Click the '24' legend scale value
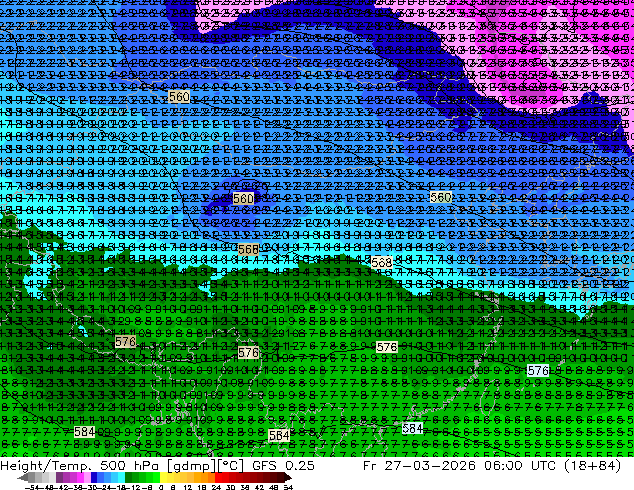 pyautogui.click(x=216, y=487)
